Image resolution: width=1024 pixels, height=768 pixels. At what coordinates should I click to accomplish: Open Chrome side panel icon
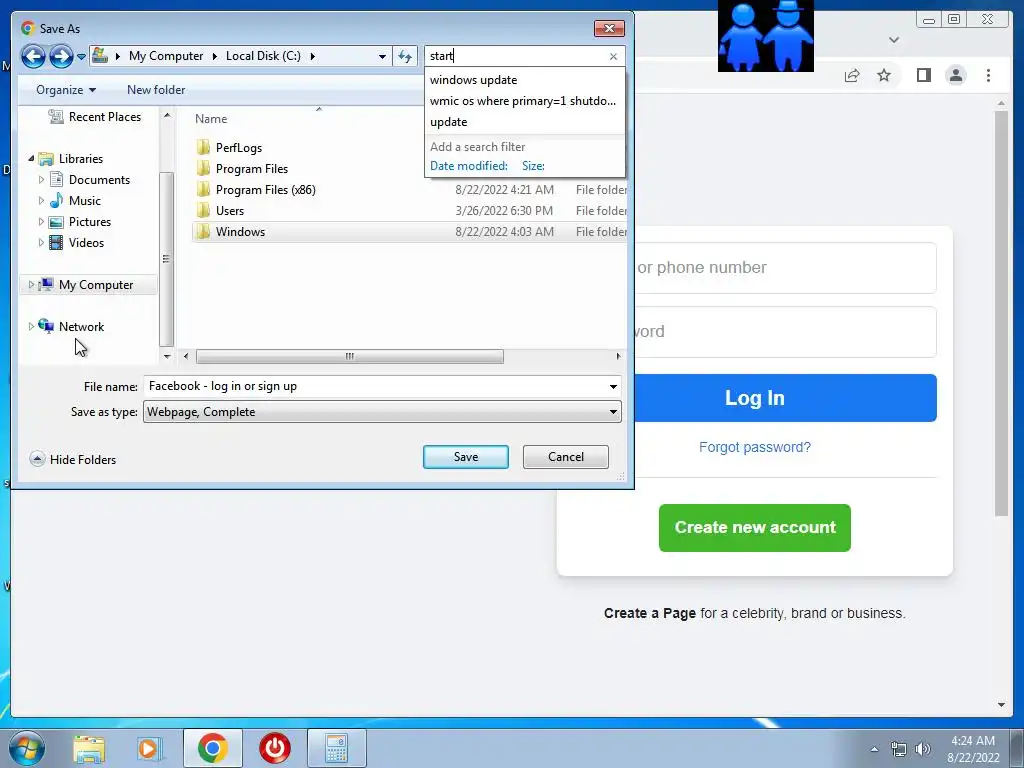(x=923, y=76)
